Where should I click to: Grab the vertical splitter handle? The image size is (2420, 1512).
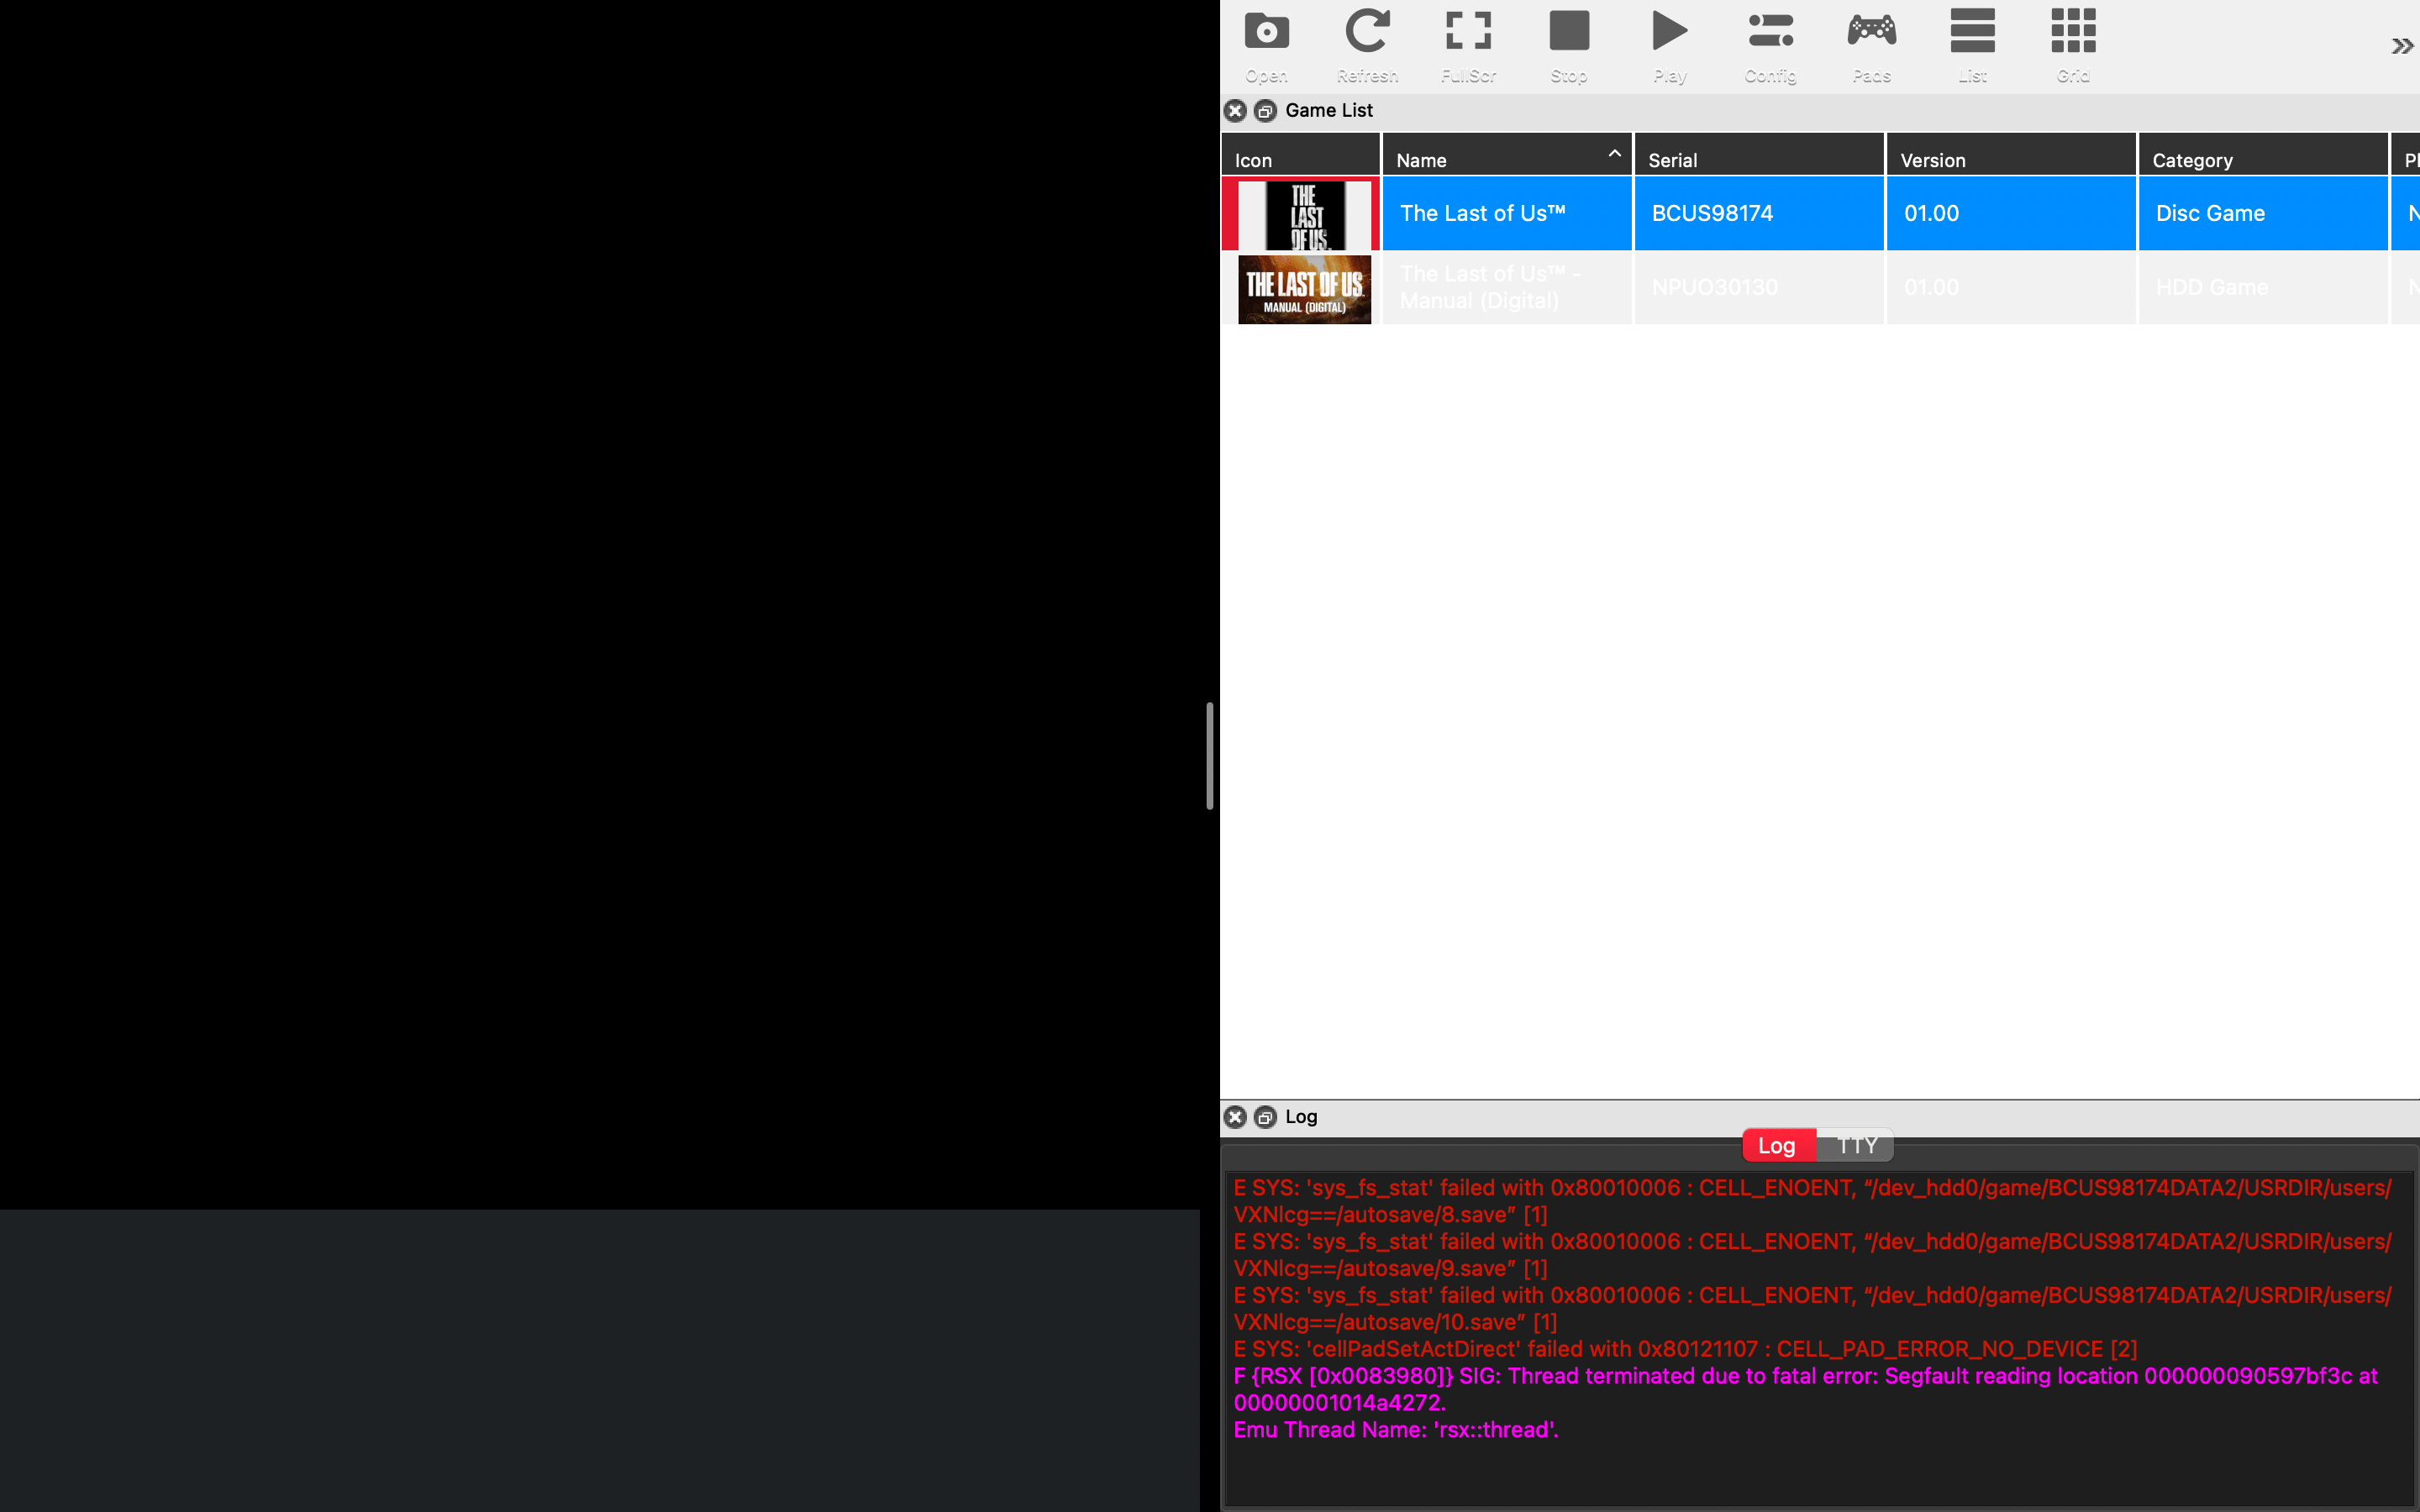coord(1209,756)
